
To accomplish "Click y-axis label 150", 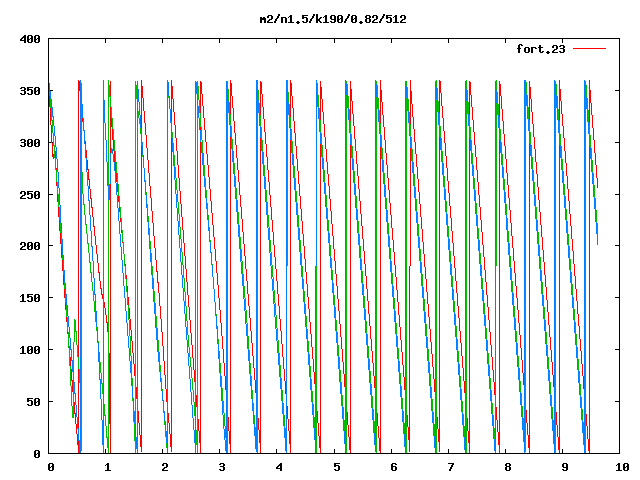I will pos(30,298).
